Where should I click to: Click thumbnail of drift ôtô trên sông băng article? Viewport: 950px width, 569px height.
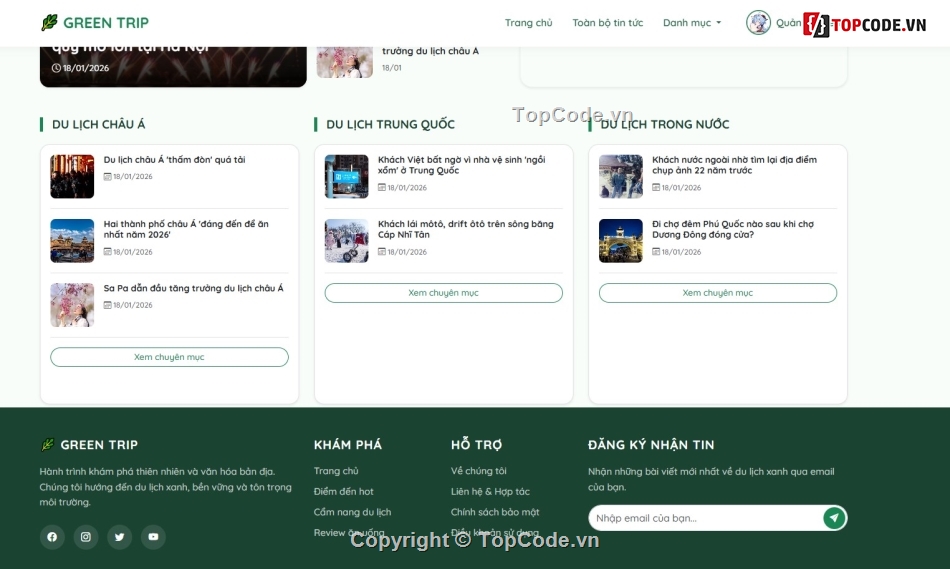(347, 241)
